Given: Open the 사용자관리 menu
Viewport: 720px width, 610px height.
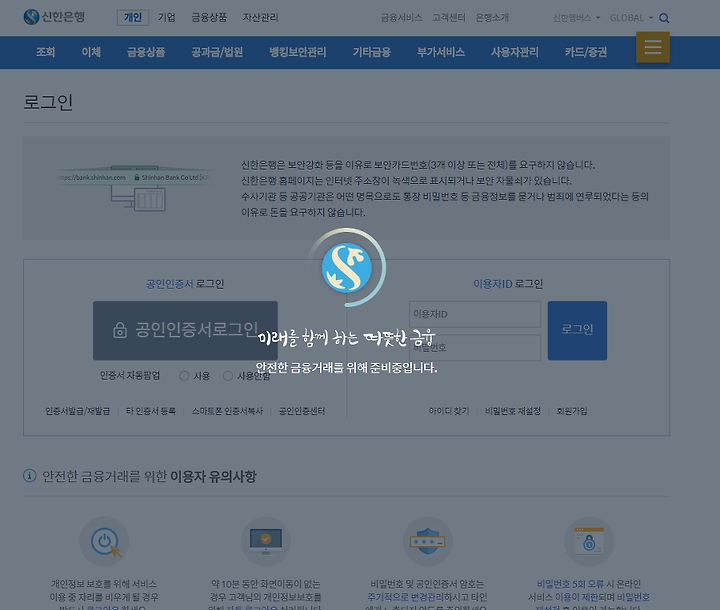Looking at the screenshot, I should 515,52.
